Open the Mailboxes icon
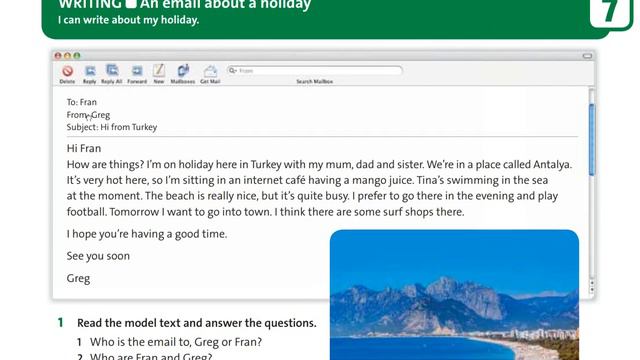Screen dimensions: 640x360 (x=183, y=71)
